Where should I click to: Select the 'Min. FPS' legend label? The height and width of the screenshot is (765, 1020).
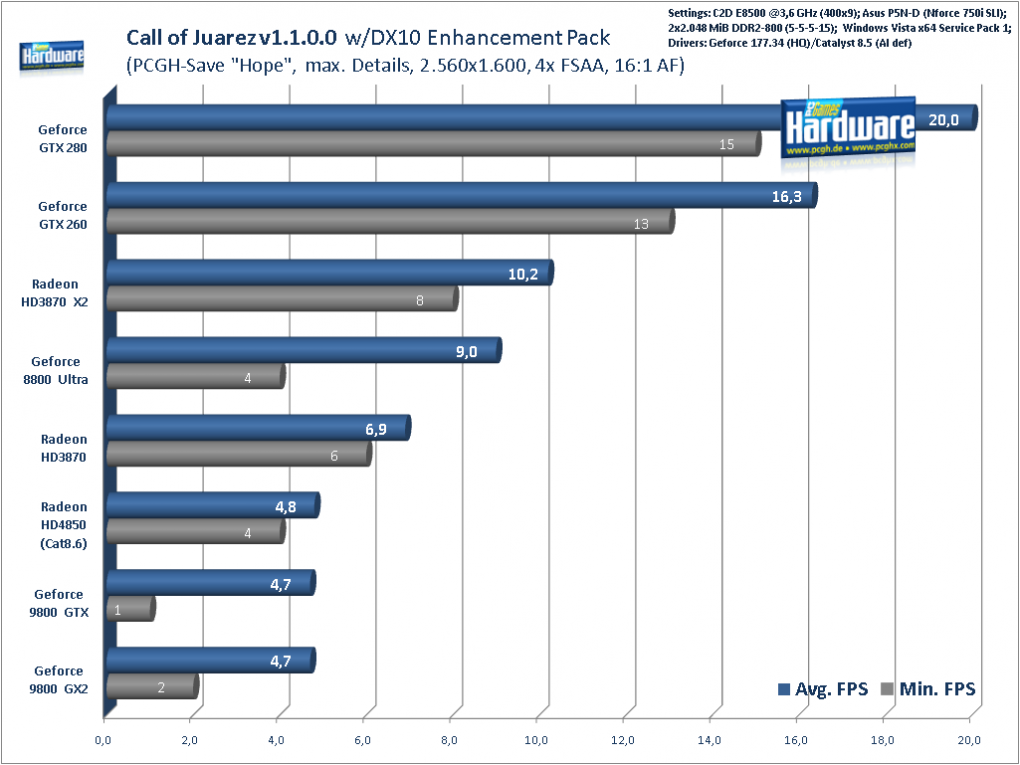[937, 690]
